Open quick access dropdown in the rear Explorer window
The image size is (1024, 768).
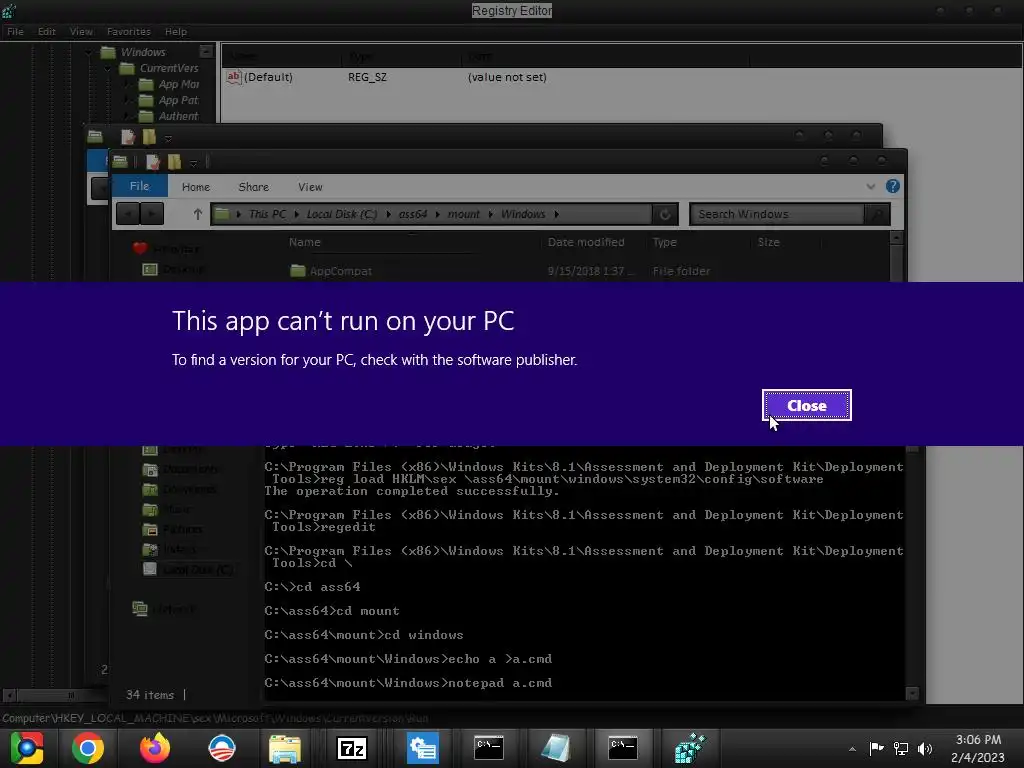coord(168,138)
